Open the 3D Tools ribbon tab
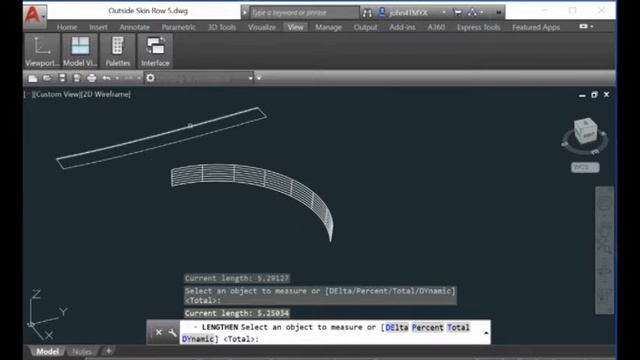640x360 pixels. [x=222, y=27]
